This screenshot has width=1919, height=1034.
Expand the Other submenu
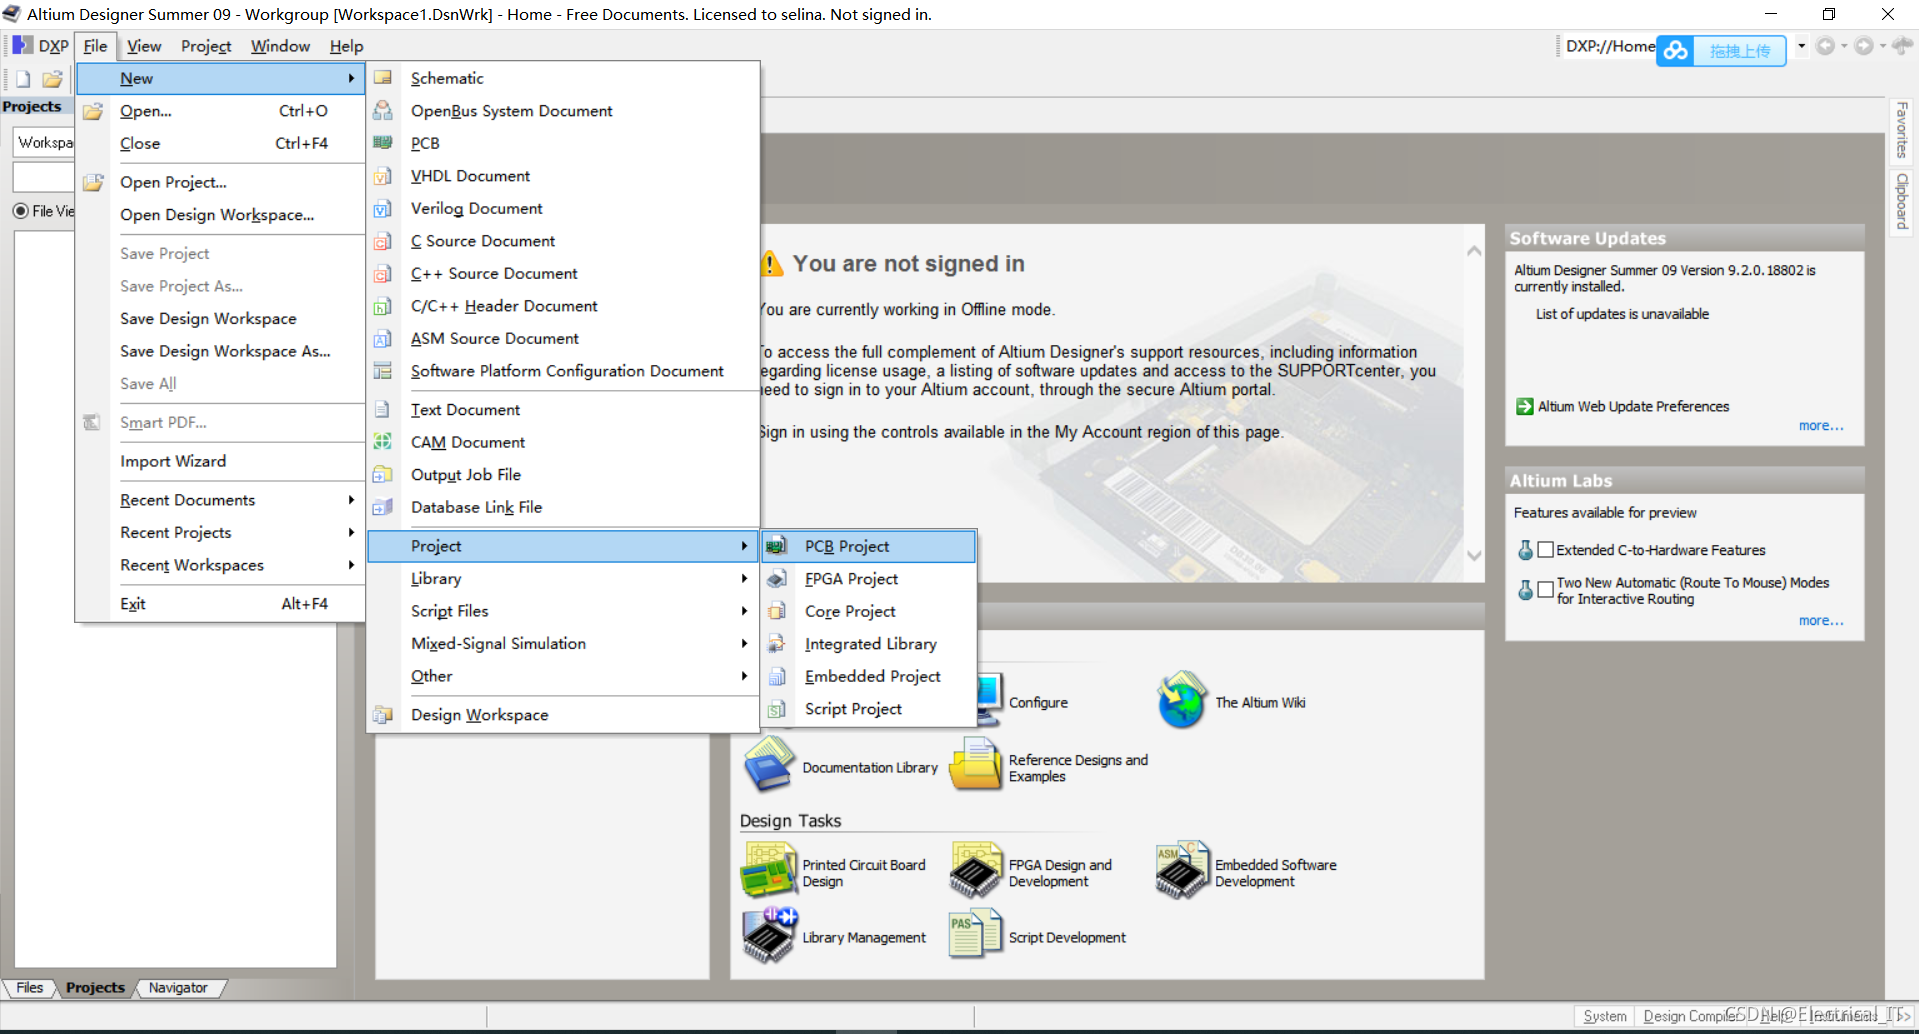562,676
